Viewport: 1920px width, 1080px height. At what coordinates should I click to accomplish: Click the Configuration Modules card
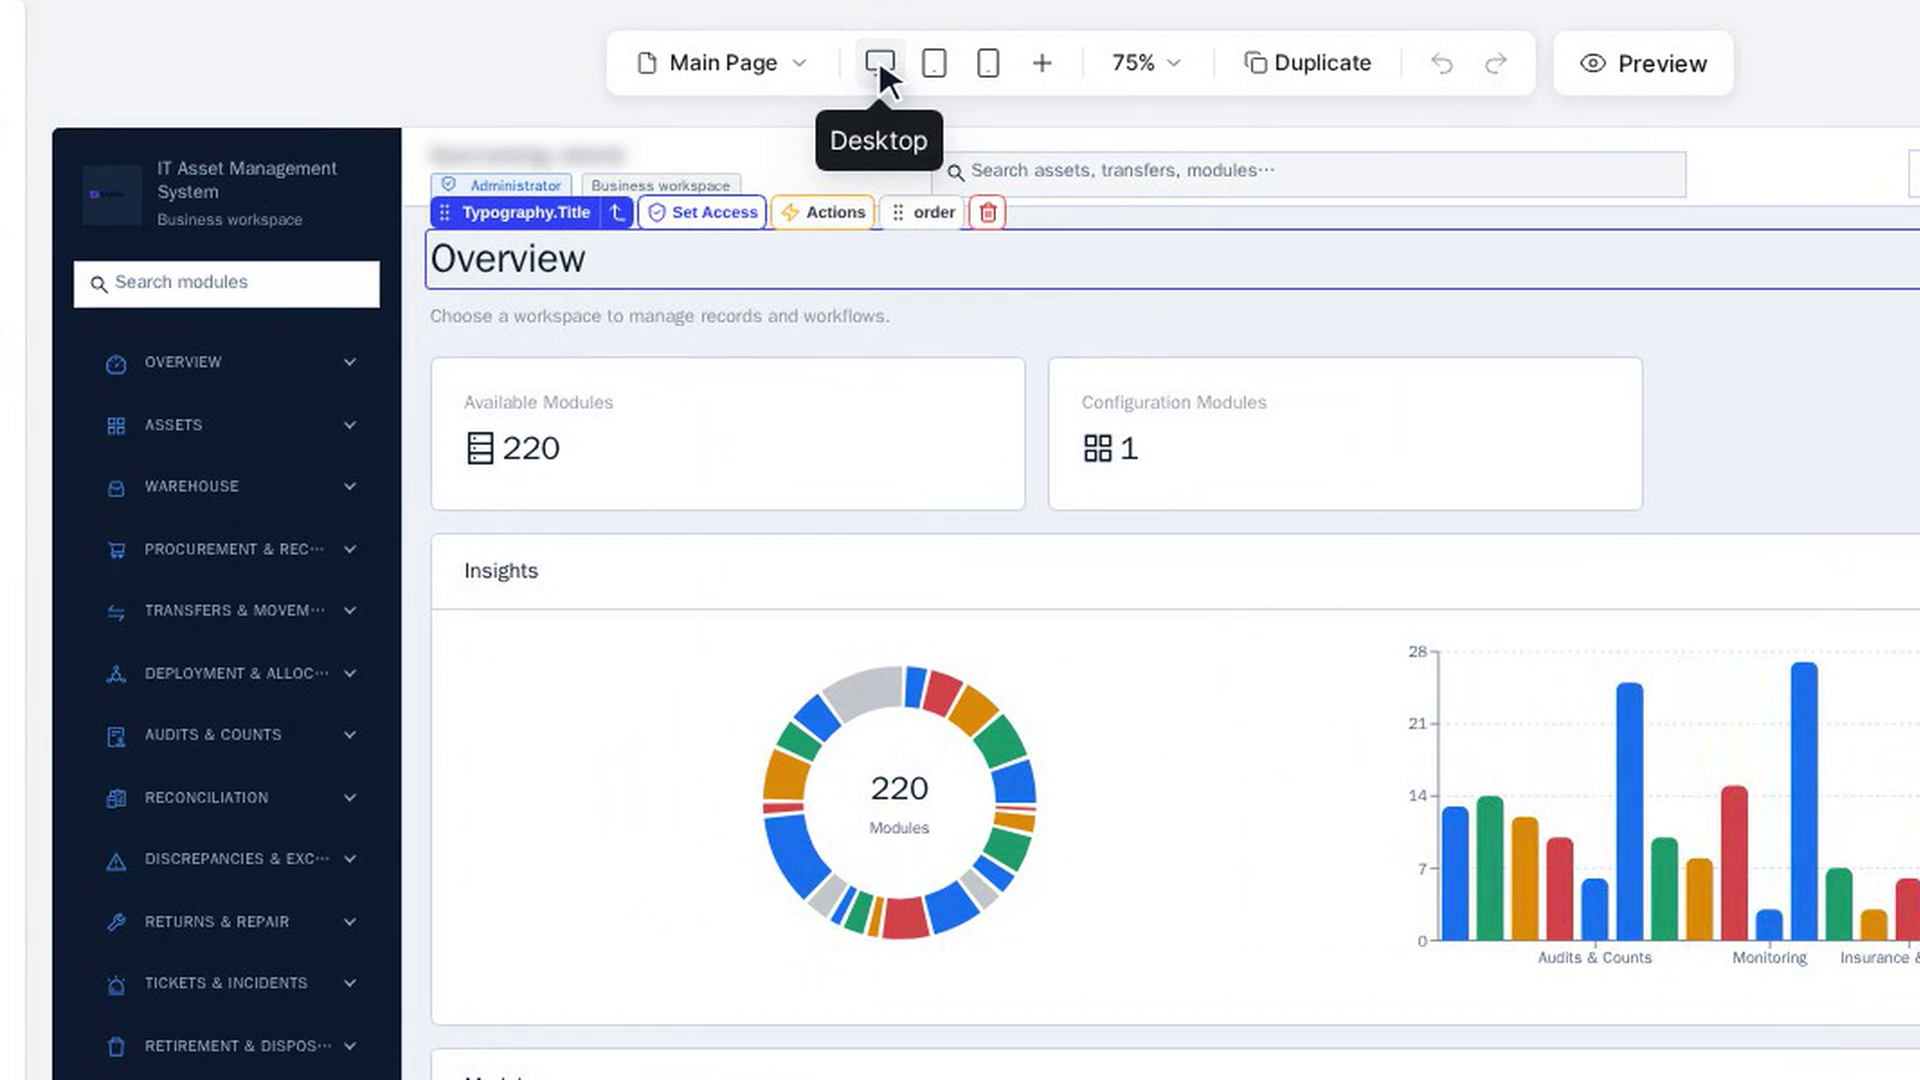click(1345, 434)
